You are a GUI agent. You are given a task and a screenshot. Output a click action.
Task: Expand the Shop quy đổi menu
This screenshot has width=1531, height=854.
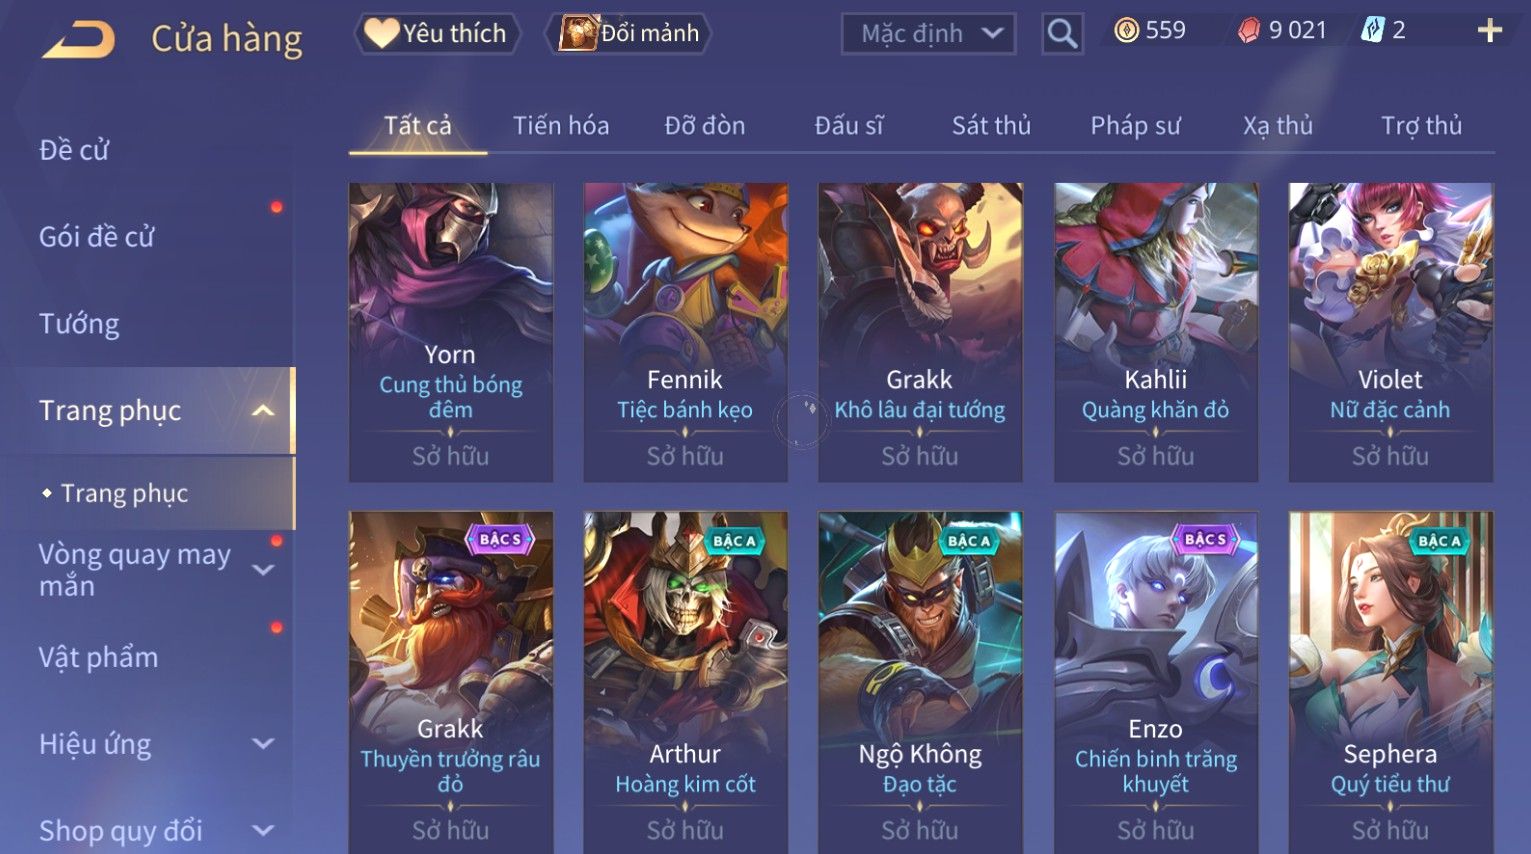click(x=263, y=830)
